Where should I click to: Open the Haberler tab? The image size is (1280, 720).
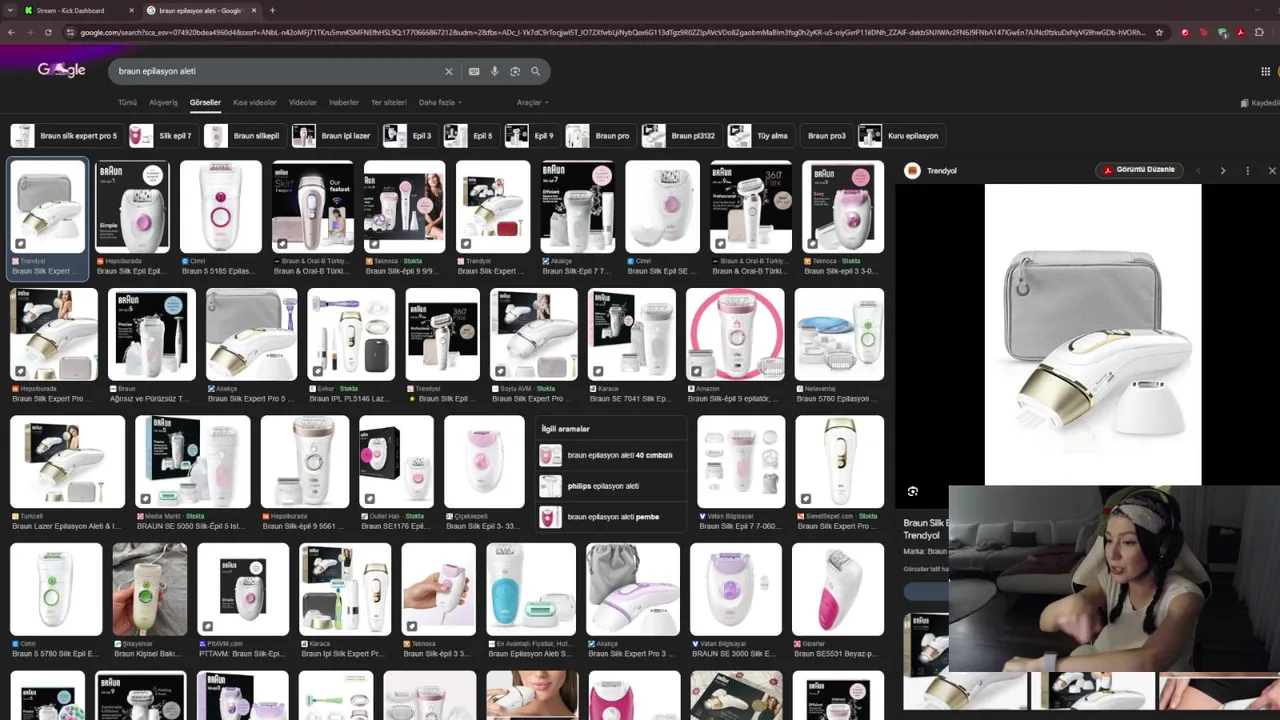[x=344, y=102]
